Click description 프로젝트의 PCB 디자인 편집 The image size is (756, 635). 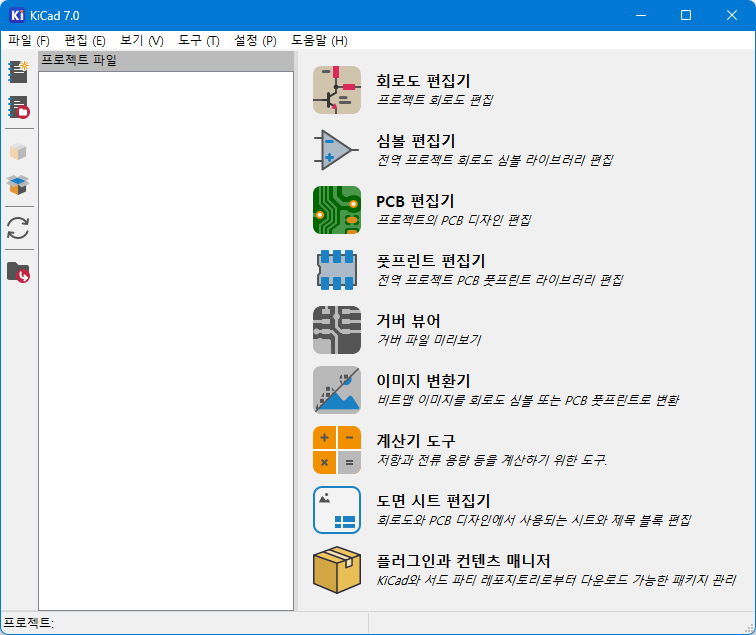[x=453, y=220]
